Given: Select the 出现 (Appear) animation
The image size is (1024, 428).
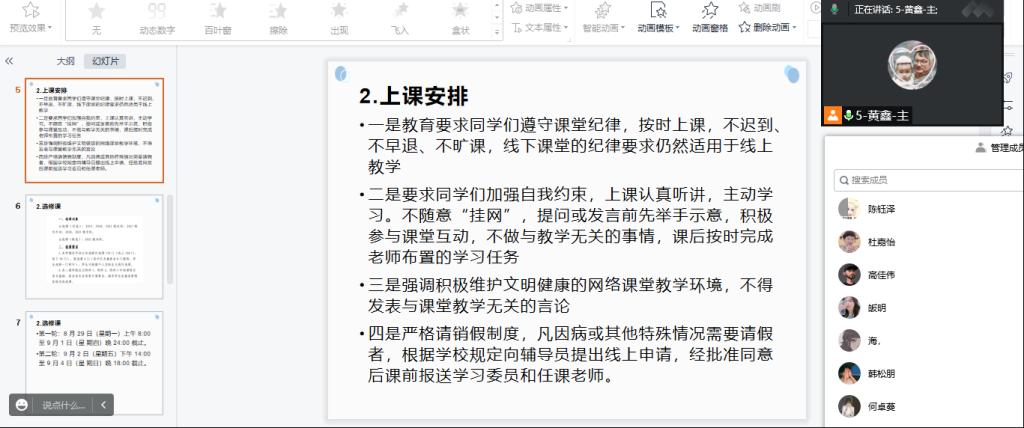Looking at the screenshot, I should point(340,16).
